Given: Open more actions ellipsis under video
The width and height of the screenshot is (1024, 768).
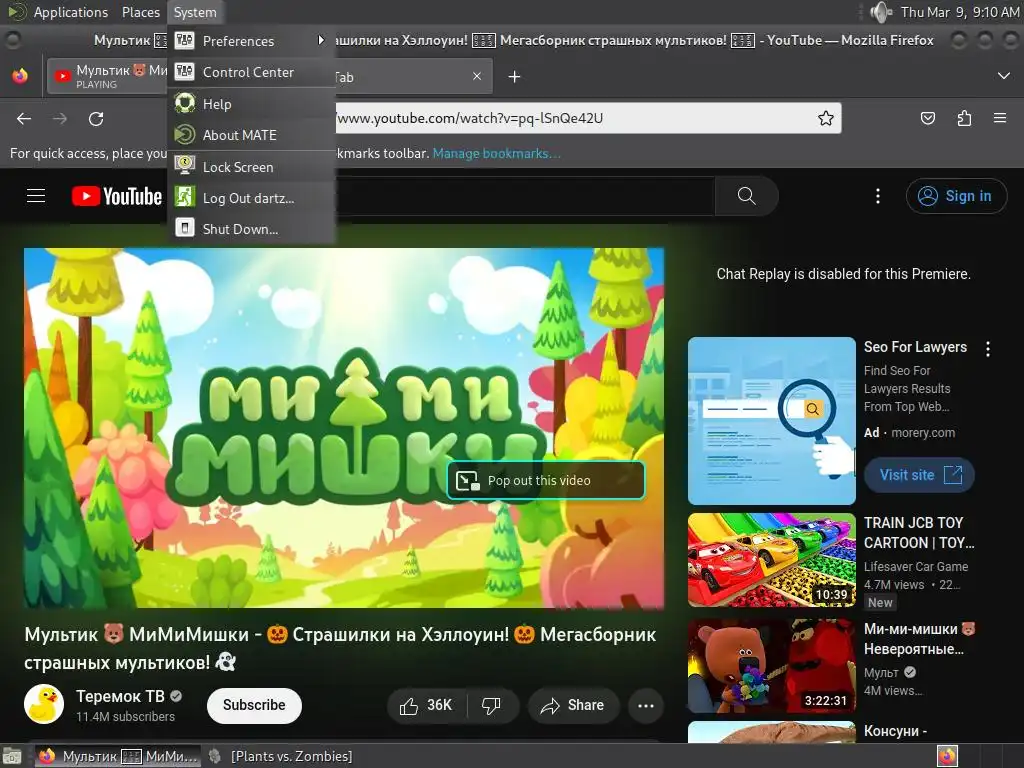Looking at the screenshot, I should tap(646, 705).
